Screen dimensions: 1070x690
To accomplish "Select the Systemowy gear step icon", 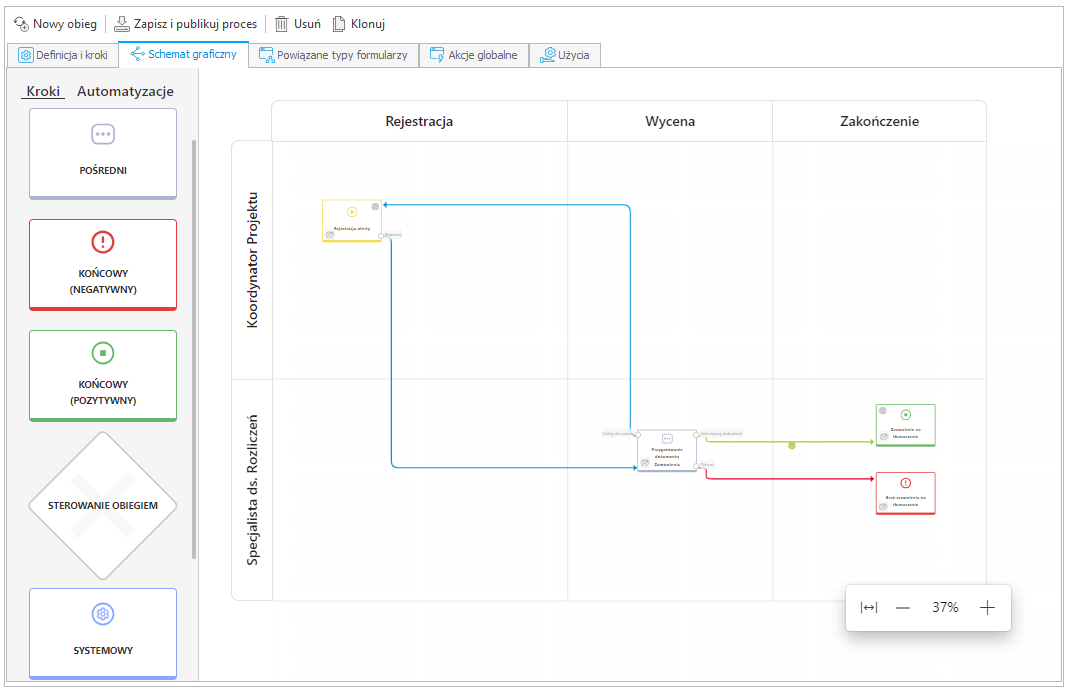I will click(x=103, y=614).
